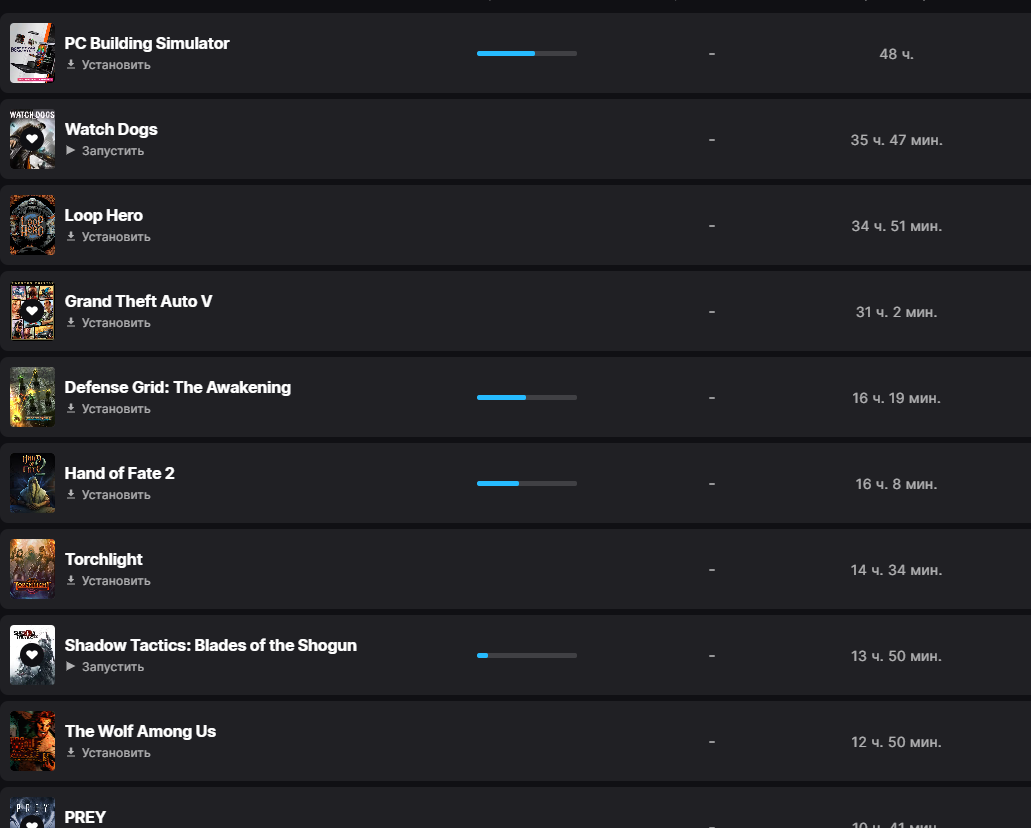Screen dimensions: 1031x828
Task: Click the play icon under Shadow Tactics
Action: click(71, 667)
